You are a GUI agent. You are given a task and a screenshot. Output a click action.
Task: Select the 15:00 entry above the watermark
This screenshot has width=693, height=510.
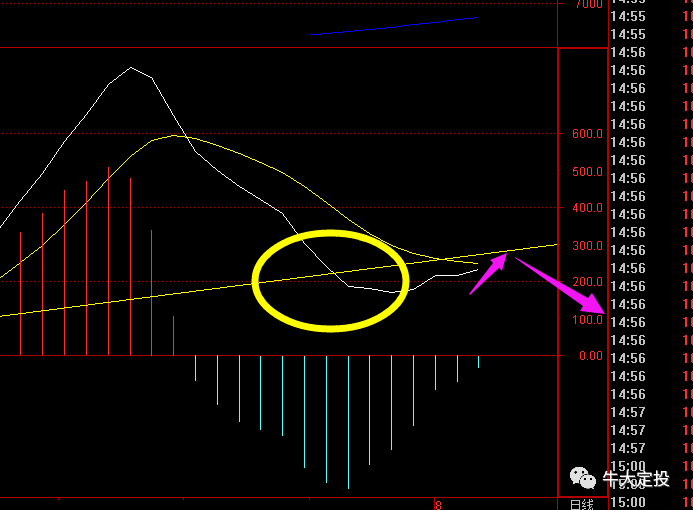(628, 466)
